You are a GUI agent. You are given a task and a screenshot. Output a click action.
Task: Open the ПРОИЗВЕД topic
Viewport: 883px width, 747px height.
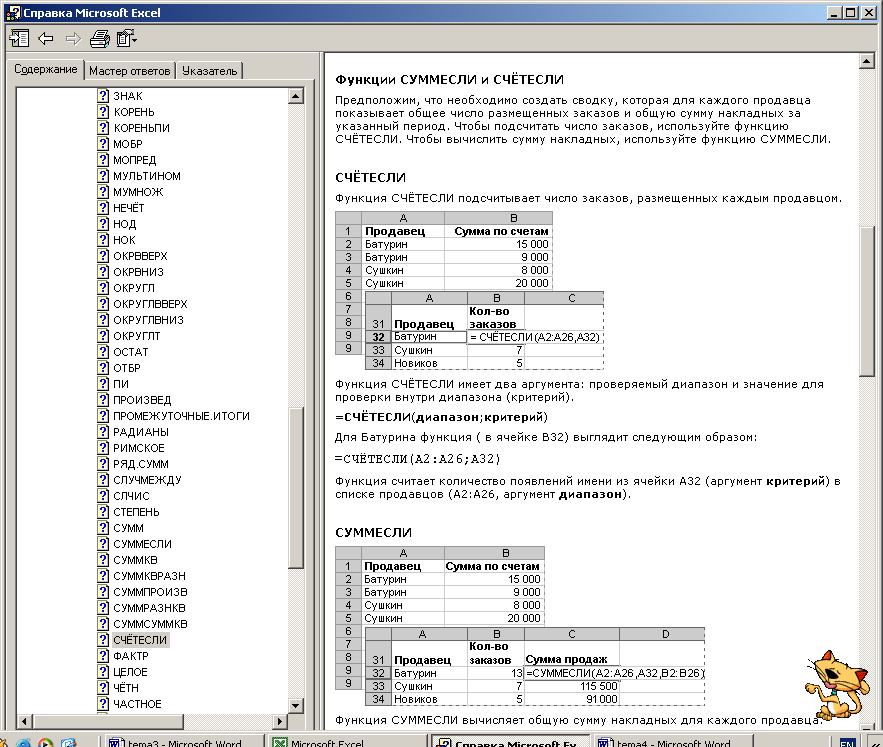coord(142,400)
